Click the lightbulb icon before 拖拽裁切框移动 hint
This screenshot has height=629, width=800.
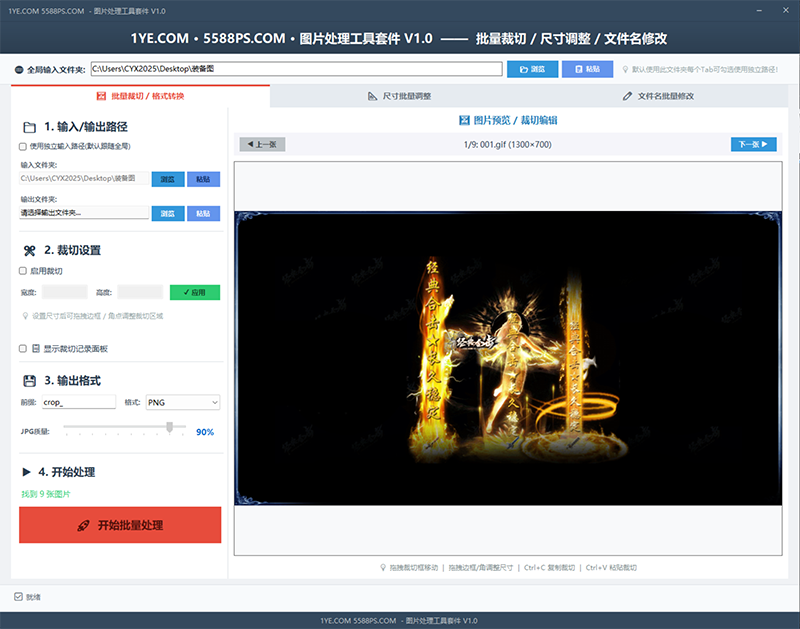tap(383, 567)
